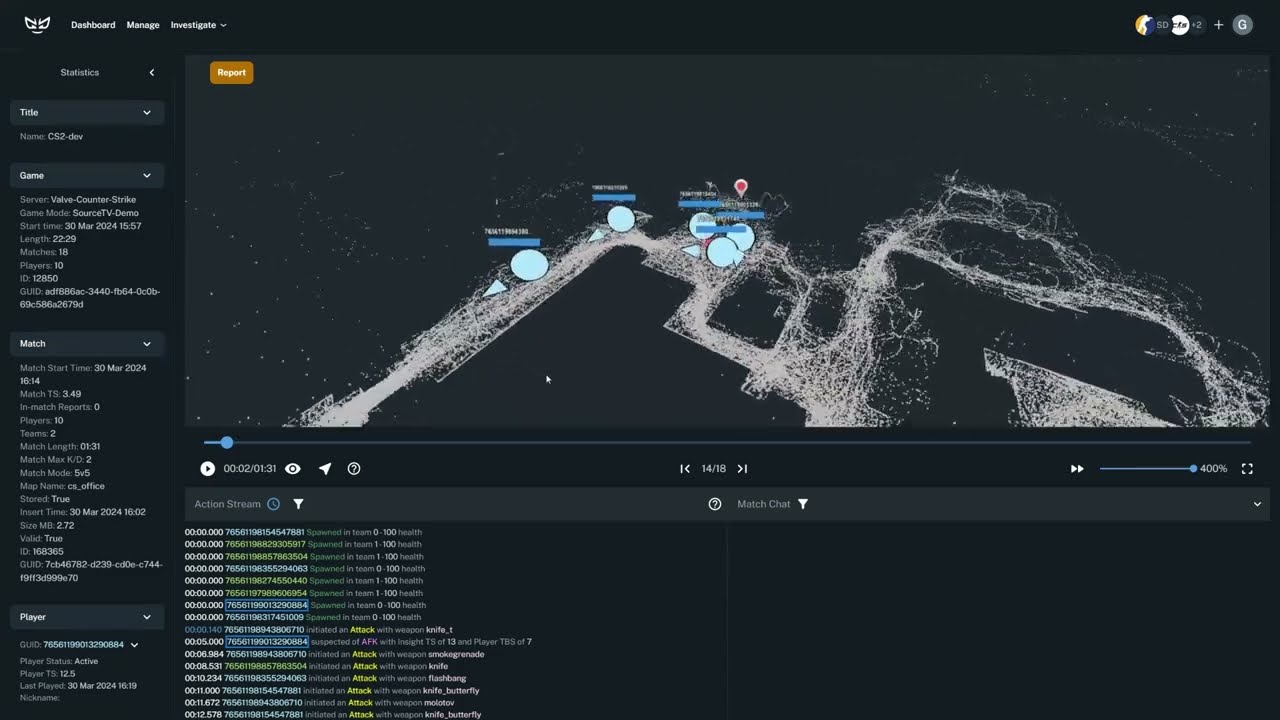This screenshot has width=1280, height=720.
Task: Open the G user account avatar
Action: point(1242,25)
